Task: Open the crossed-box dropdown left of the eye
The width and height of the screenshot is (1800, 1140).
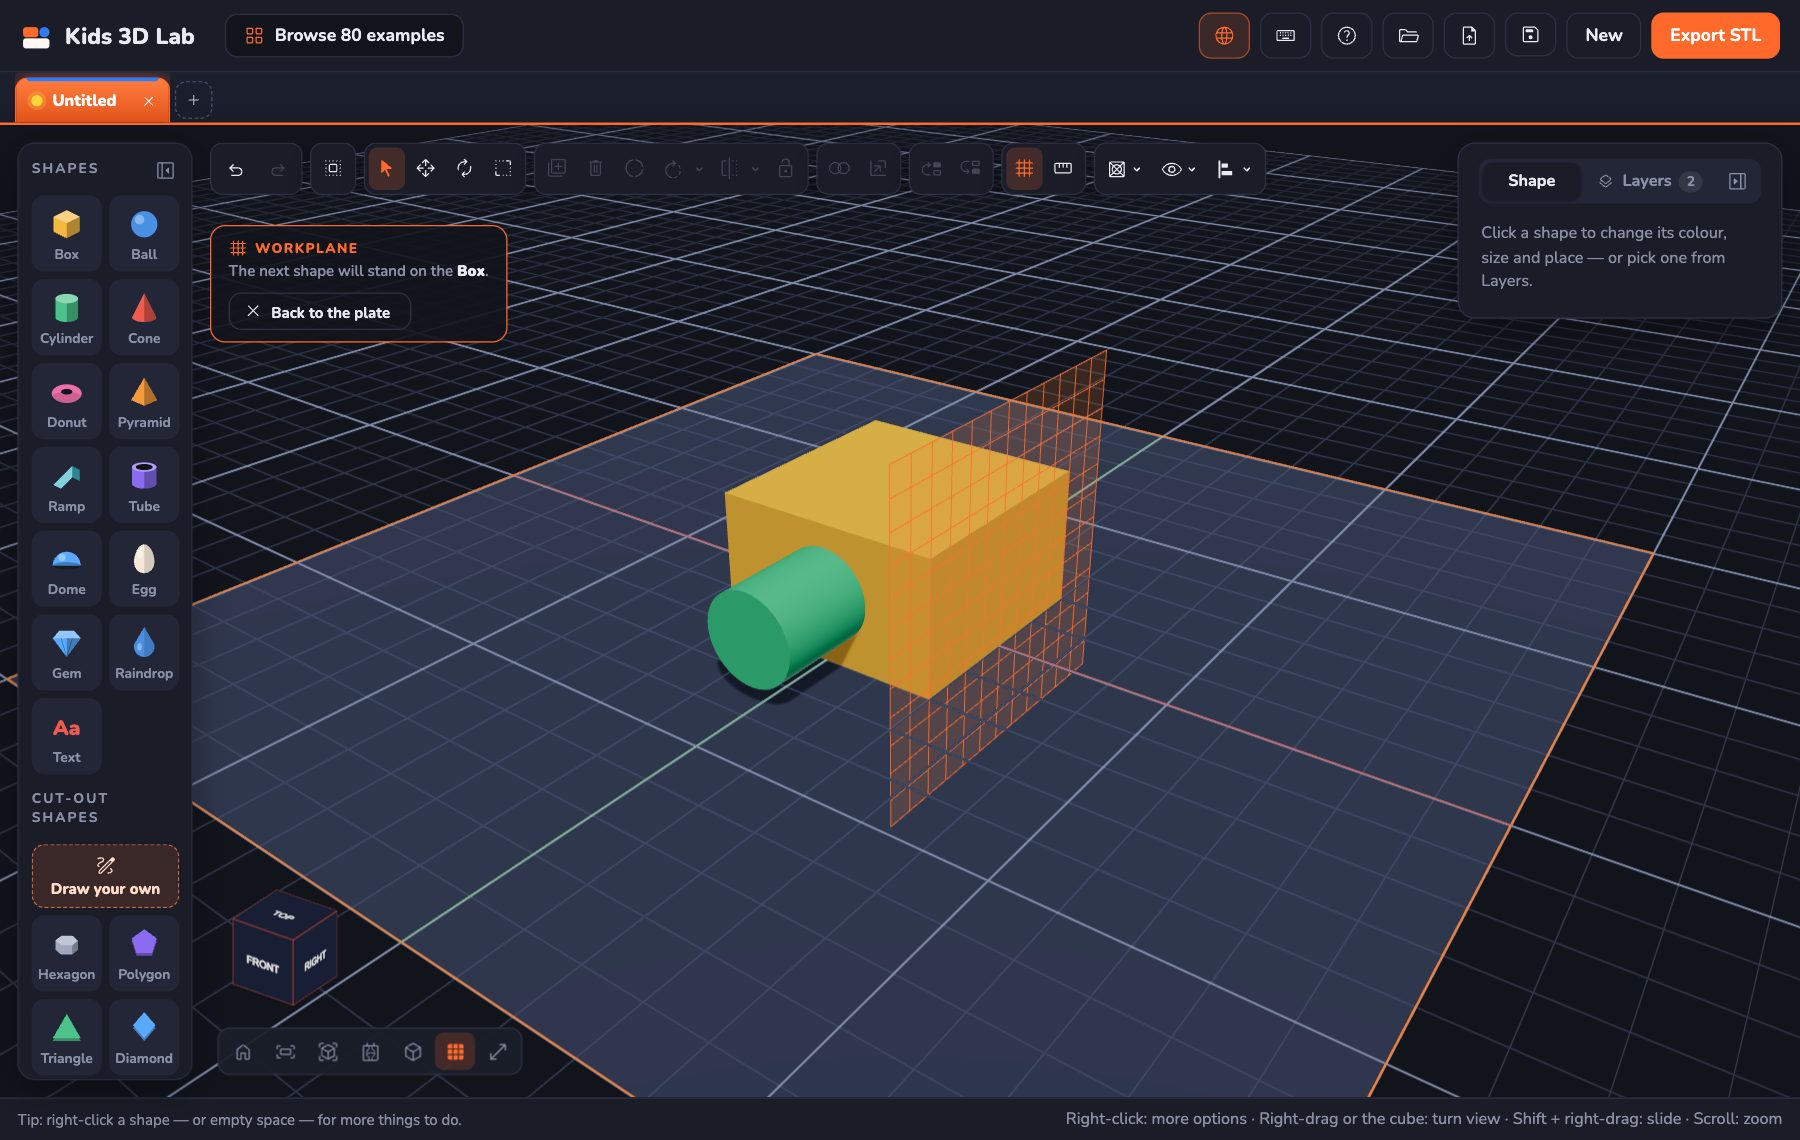Action: tap(1124, 169)
